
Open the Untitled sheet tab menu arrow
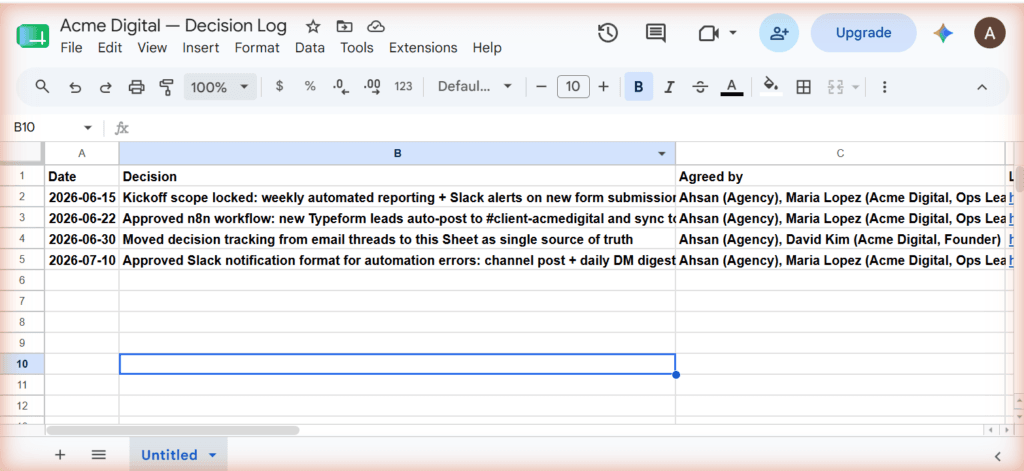pyautogui.click(x=212, y=455)
